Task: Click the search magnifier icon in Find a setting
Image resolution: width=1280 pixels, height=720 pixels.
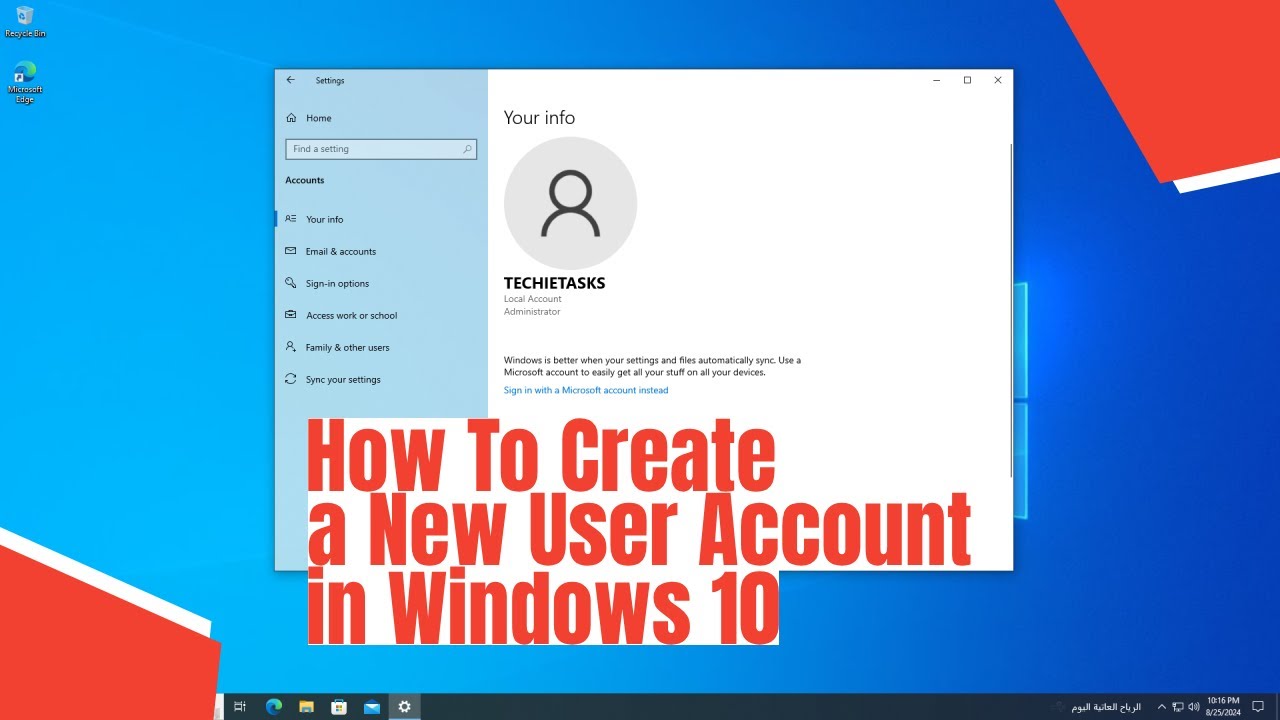Action: click(x=467, y=149)
